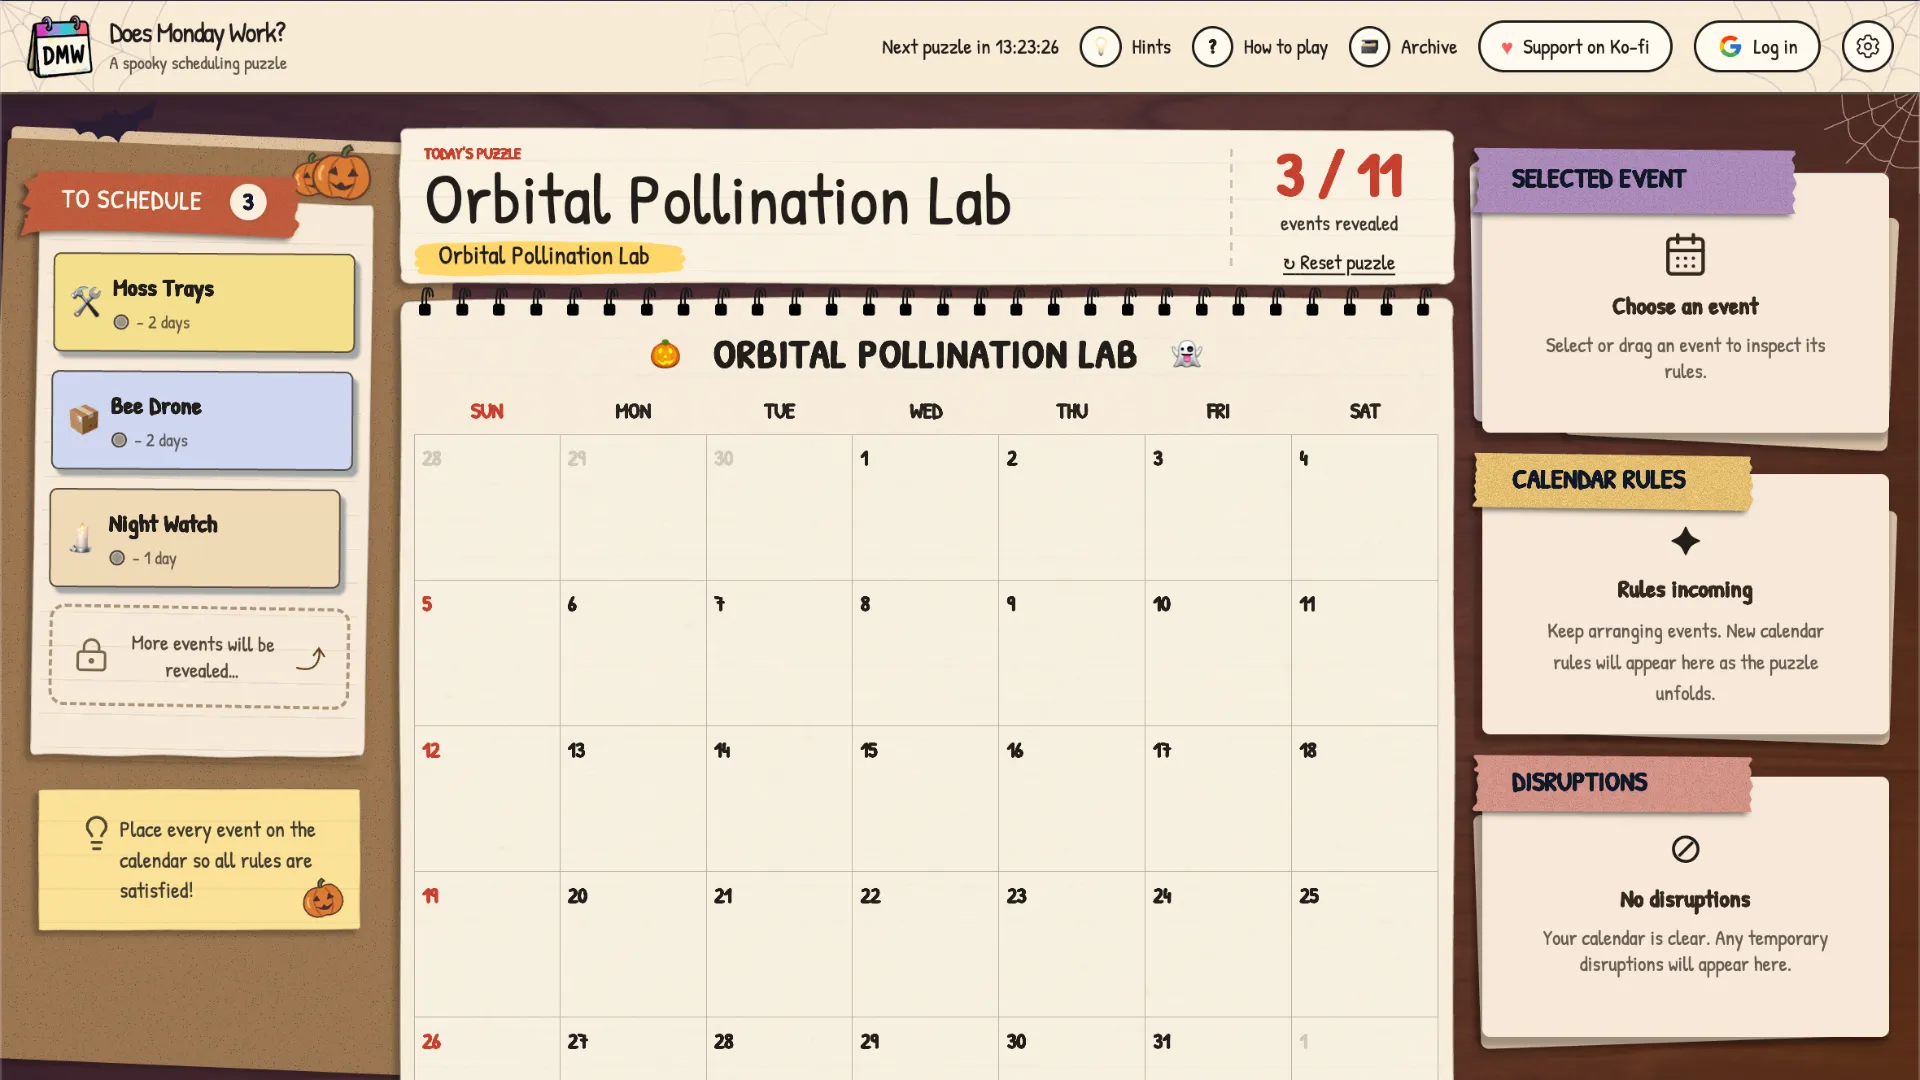Screen dimensions: 1920x1080
Task: Click the Wednesday 22 calendar cell
Action: (925, 945)
